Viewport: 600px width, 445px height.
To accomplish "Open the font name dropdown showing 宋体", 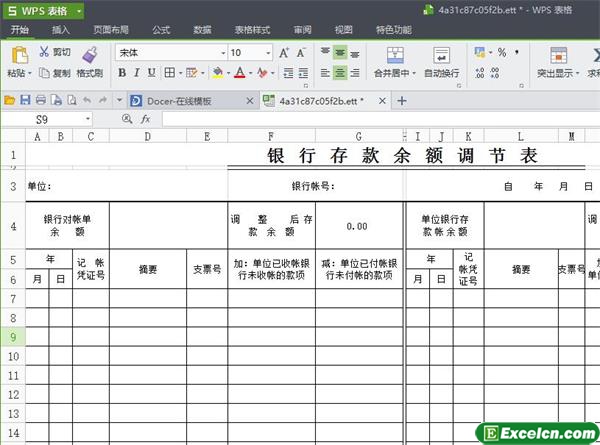I will [x=222, y=52].
